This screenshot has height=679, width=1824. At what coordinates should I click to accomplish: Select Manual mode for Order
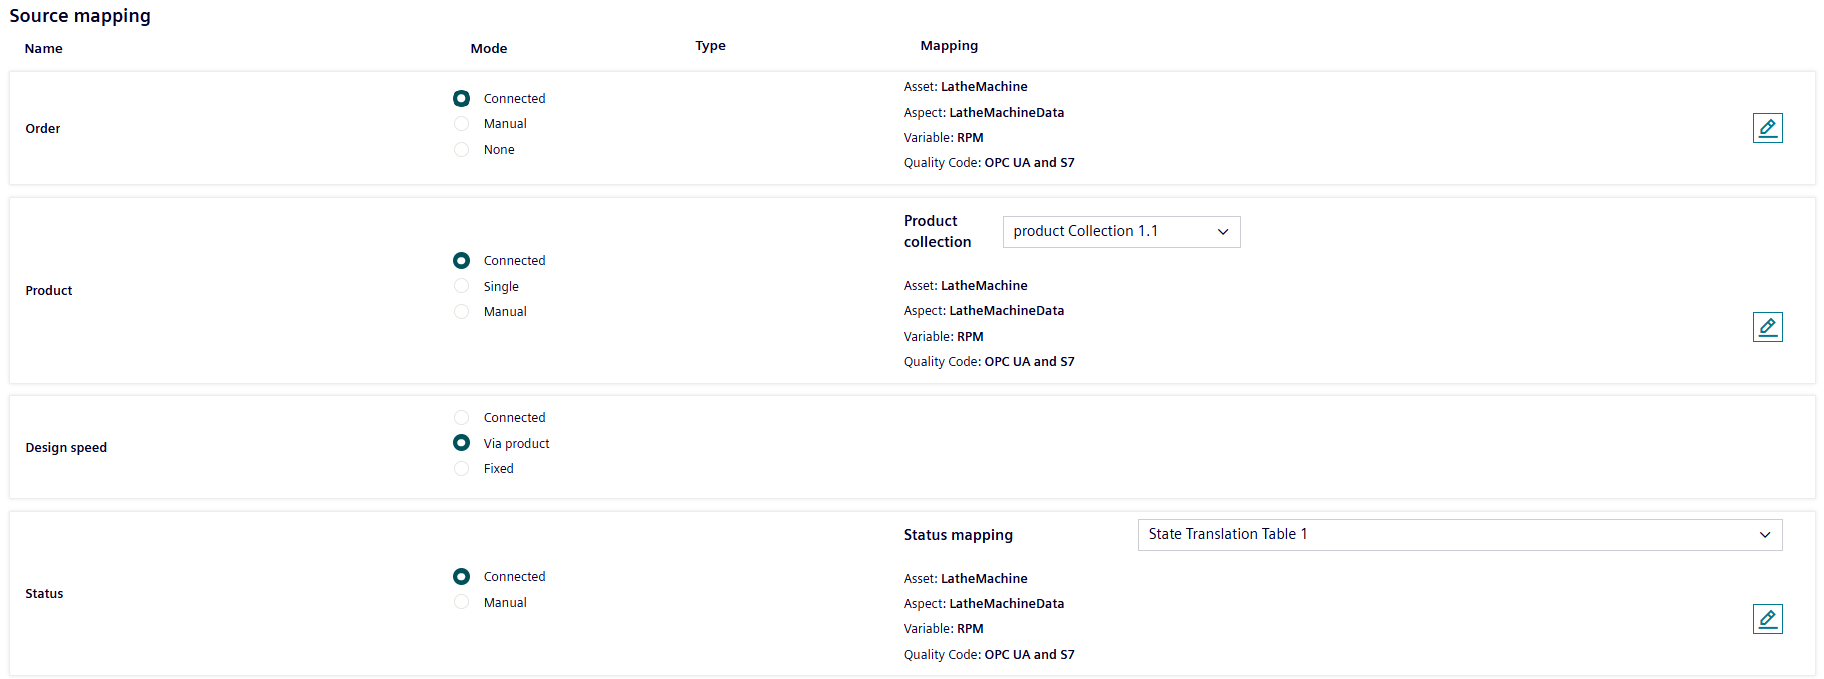click(x=461, y=124)
